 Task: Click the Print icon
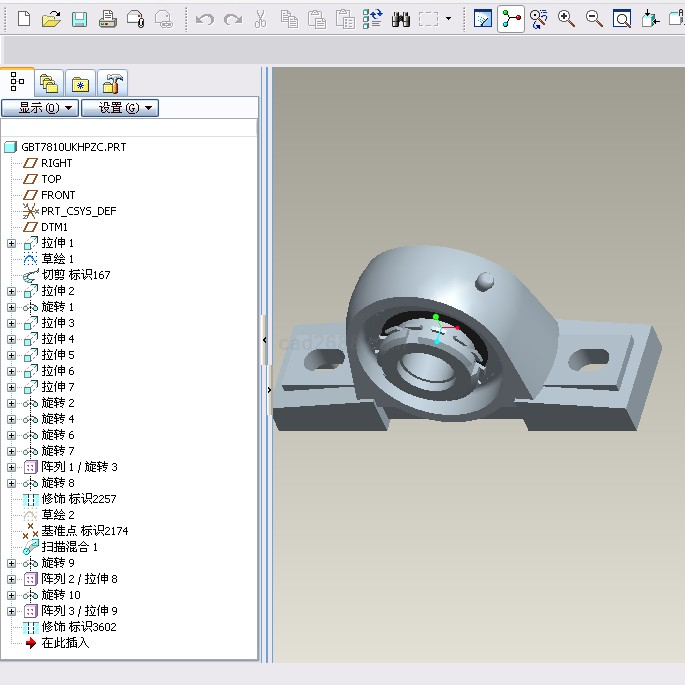(x=107, y=19)
